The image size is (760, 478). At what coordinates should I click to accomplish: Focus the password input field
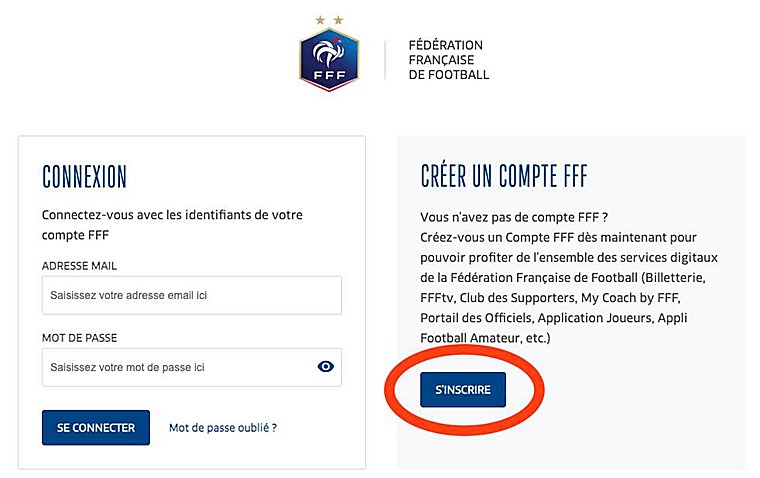[x=192, y=367]
